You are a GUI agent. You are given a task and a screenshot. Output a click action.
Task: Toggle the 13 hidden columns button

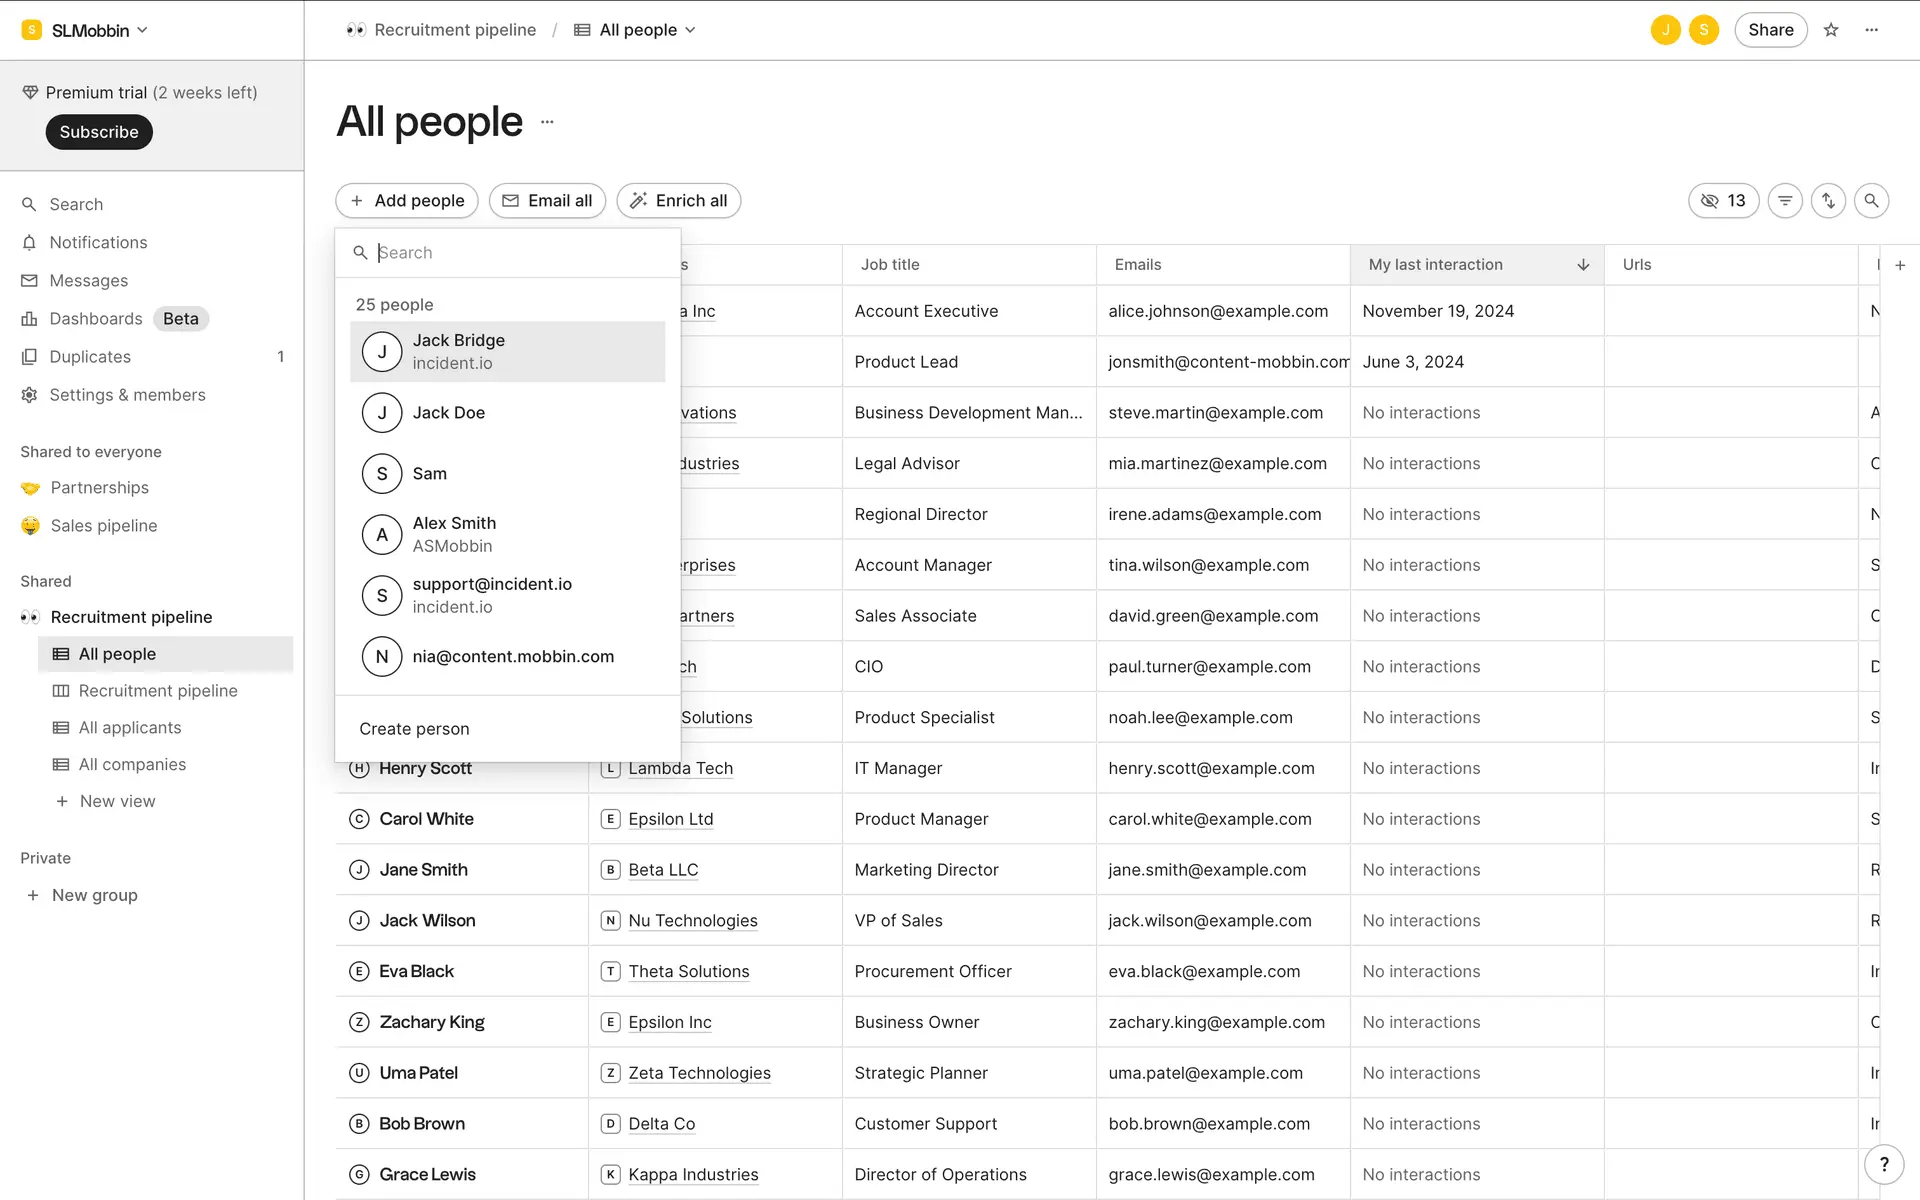pyautogui.click(x=1723, y=201)
